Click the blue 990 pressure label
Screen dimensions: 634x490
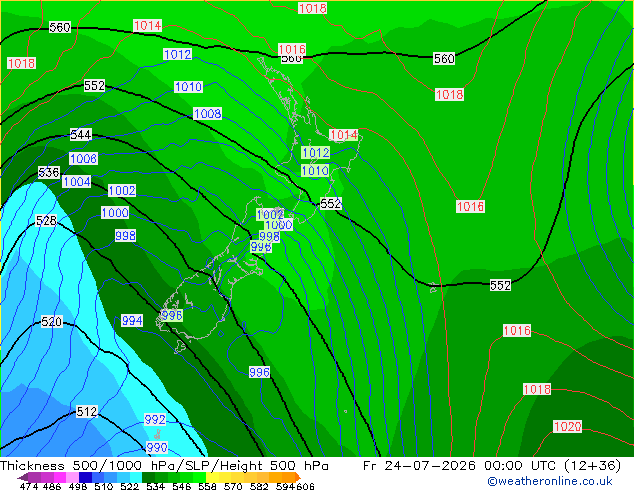click(157, 448)
